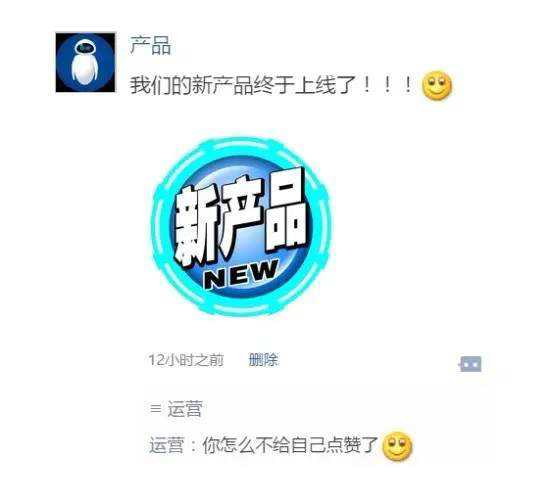Screen dimensions: 550x503
Task: Tap the robot avatar of 产品
Action: pyautogui.click(x=85, y=62)
